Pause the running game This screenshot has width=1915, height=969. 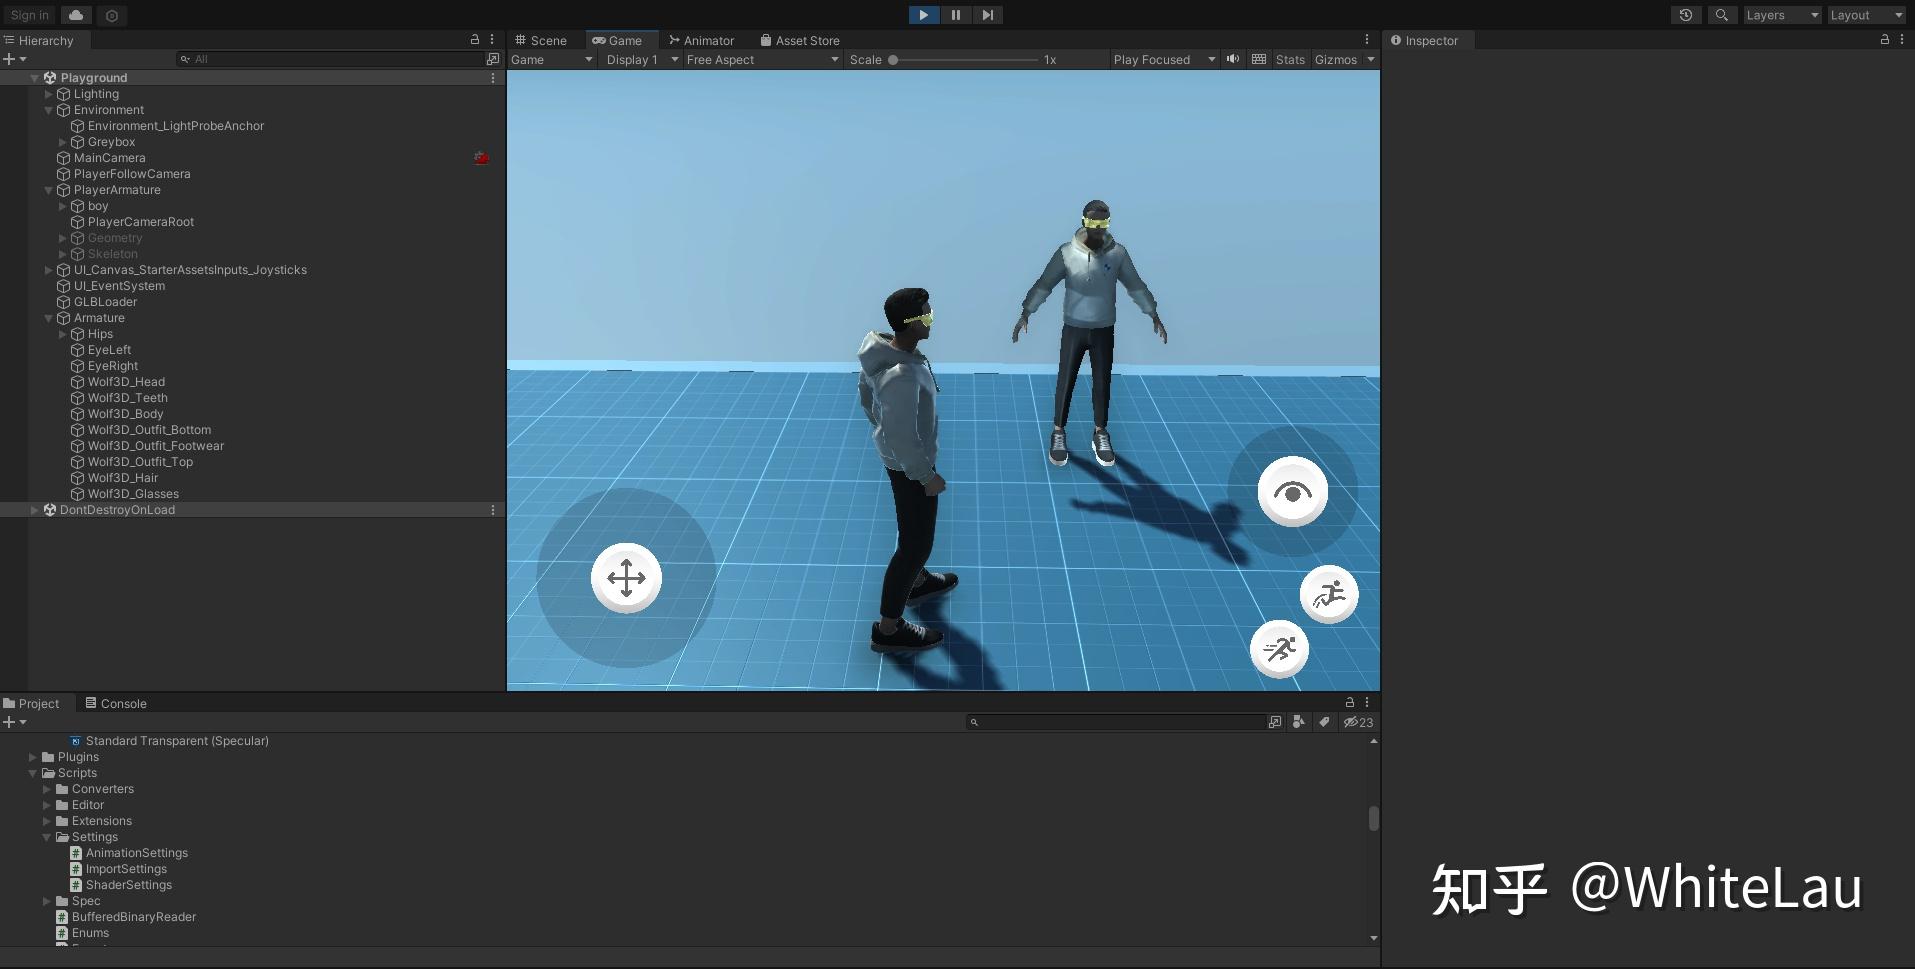[x=955, y=15]
